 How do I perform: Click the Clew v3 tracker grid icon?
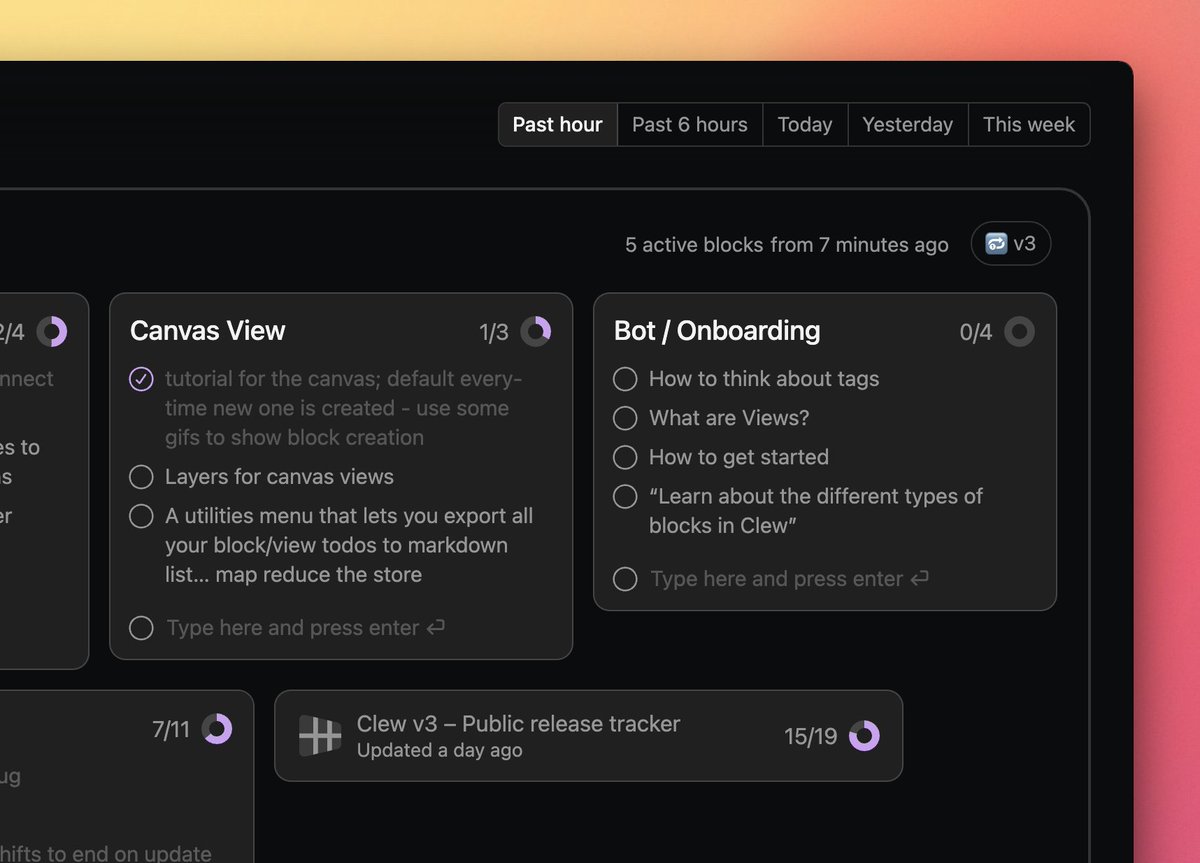pos(320,736)
